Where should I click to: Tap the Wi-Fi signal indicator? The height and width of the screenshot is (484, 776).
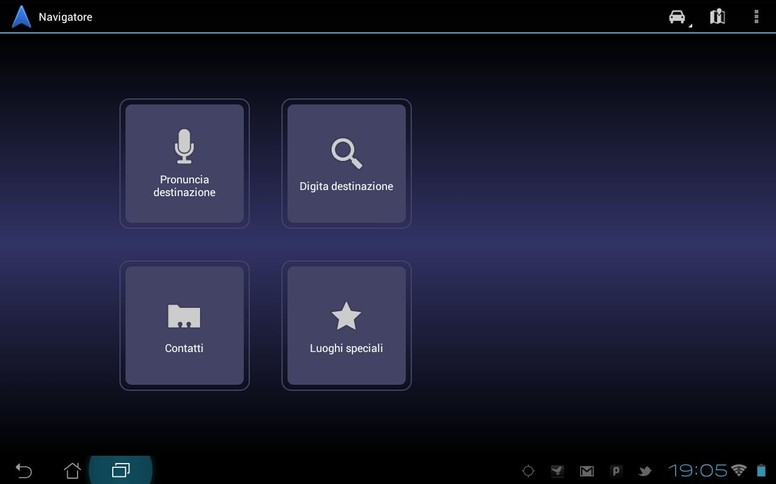739,470
